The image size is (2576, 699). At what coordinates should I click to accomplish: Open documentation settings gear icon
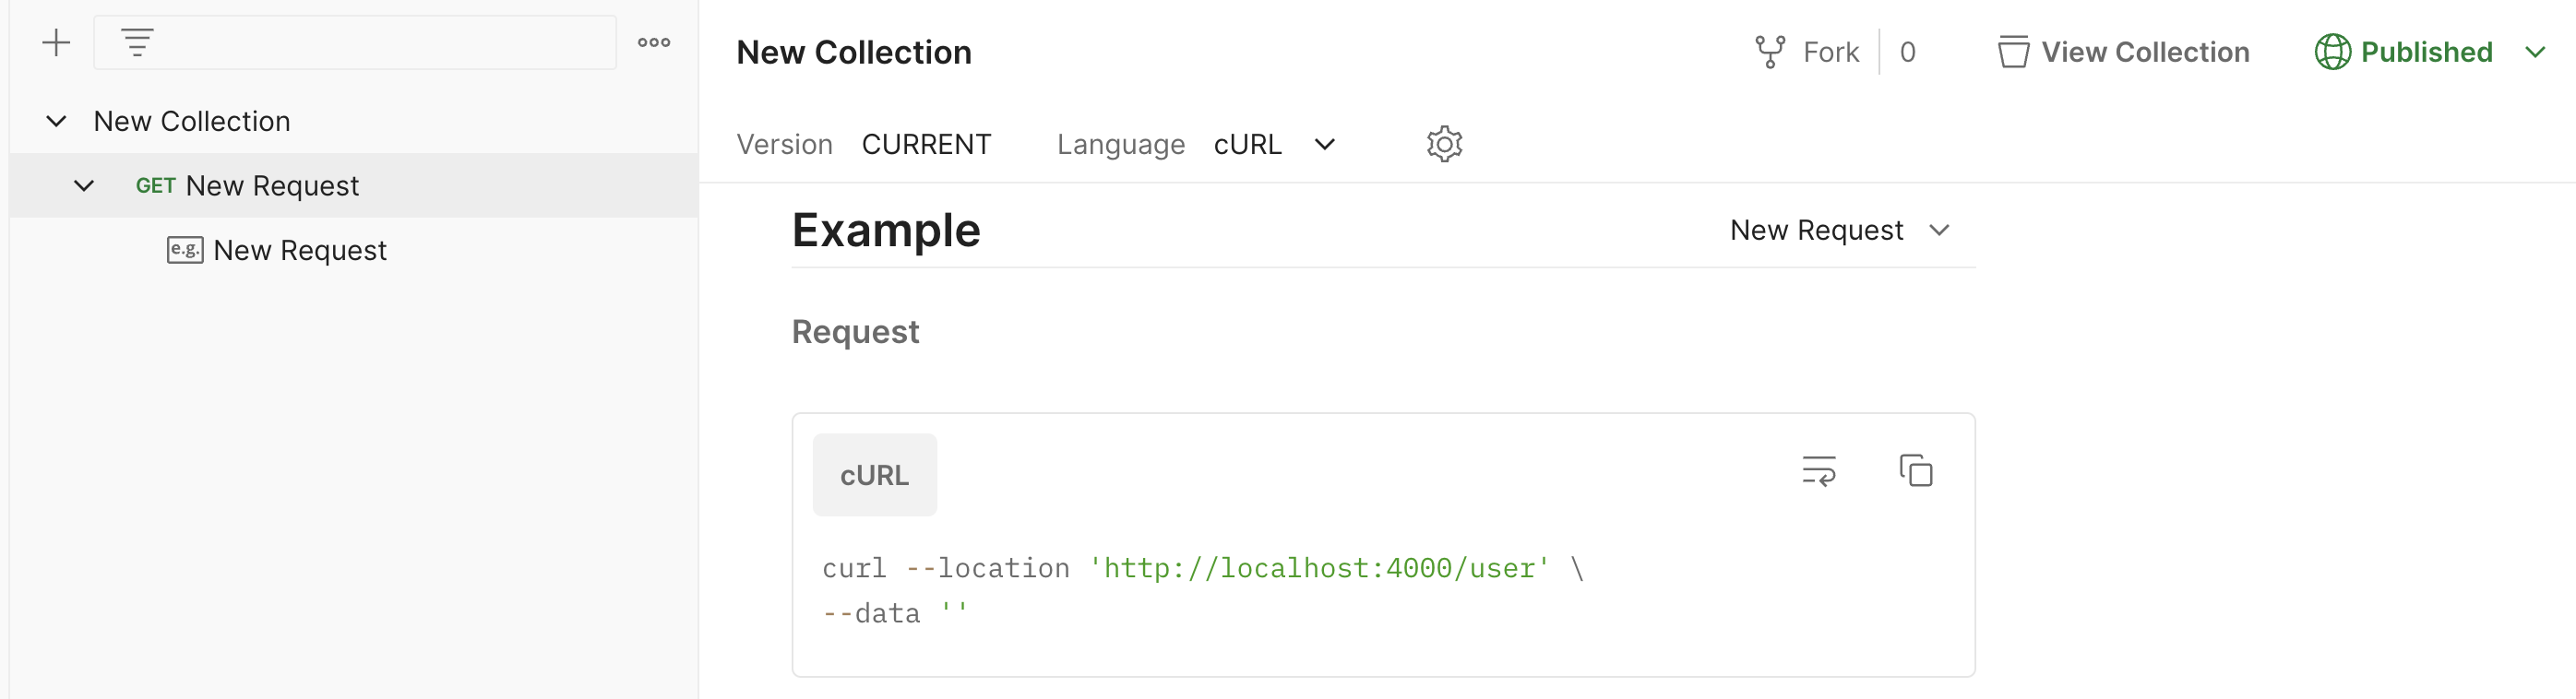(x=1444, y=144)
